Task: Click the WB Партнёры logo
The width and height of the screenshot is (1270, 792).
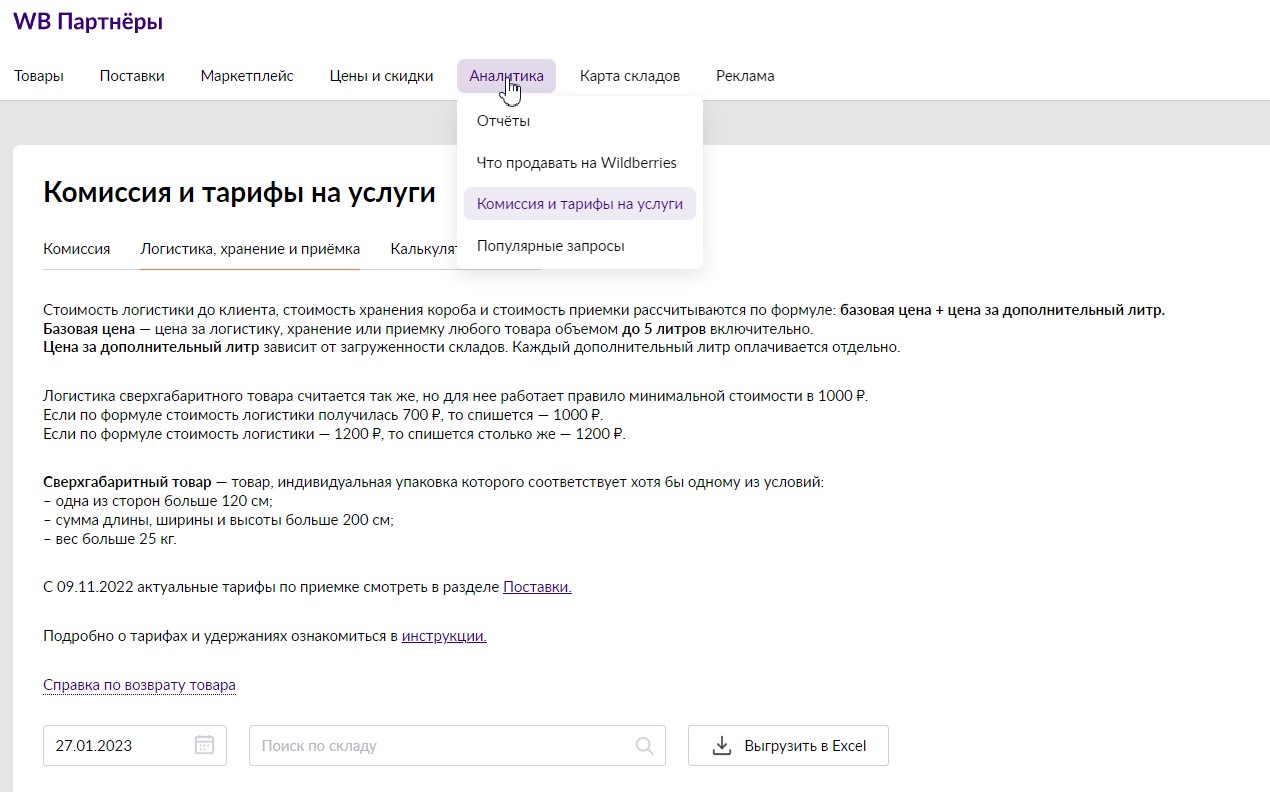Action: pyautogui.click(x=88, y=22)
